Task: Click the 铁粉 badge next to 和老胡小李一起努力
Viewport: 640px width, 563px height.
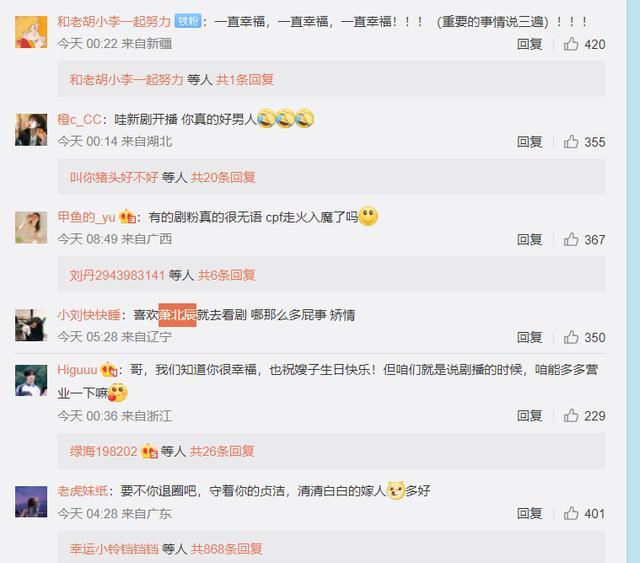Action: 188,21
